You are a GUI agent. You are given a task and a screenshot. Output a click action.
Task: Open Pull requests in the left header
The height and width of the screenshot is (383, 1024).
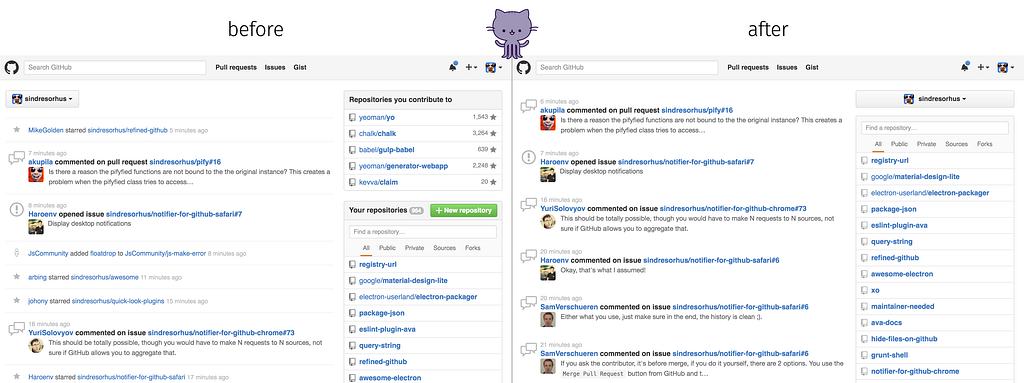pyautogui.click(x=236, y=67)
